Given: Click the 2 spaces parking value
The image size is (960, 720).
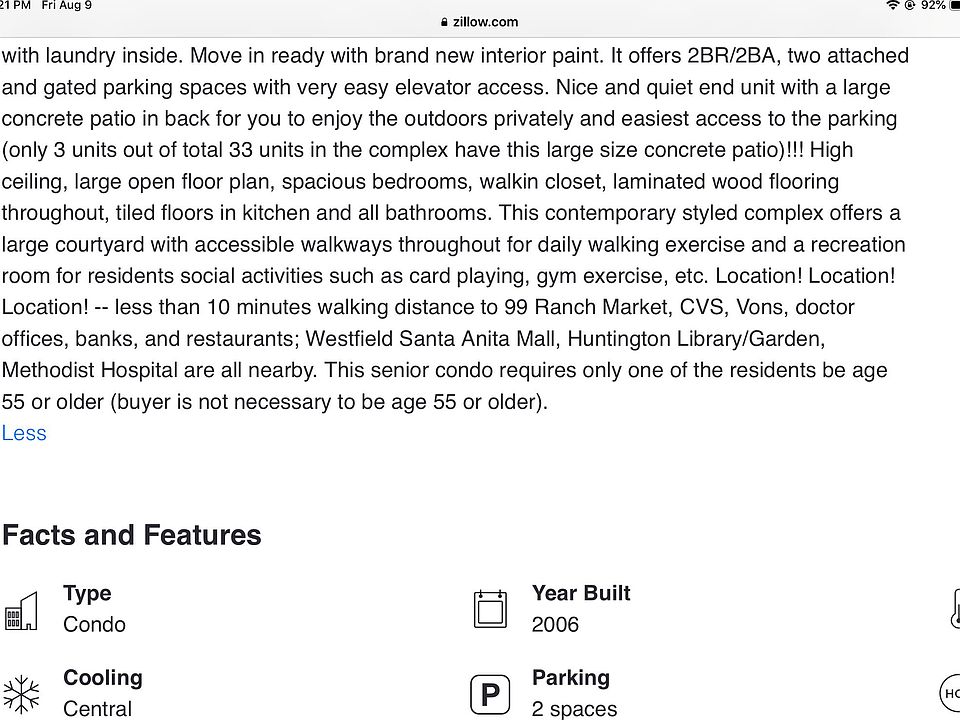Looking at the screenshot, I should (574, 708).
